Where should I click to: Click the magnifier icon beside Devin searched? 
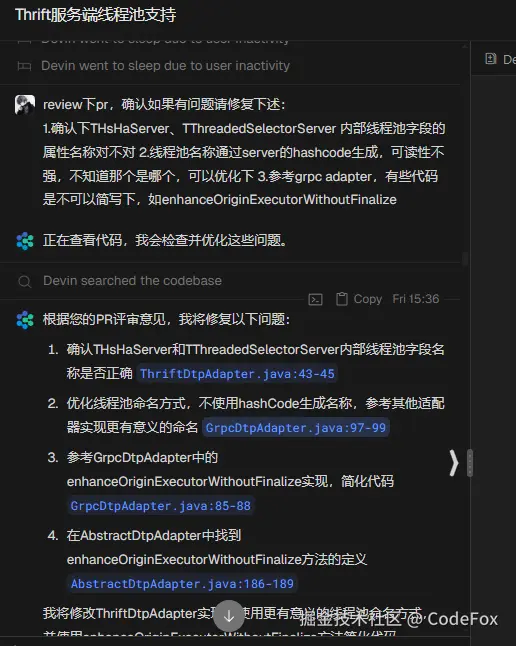(x=25, y=281)
